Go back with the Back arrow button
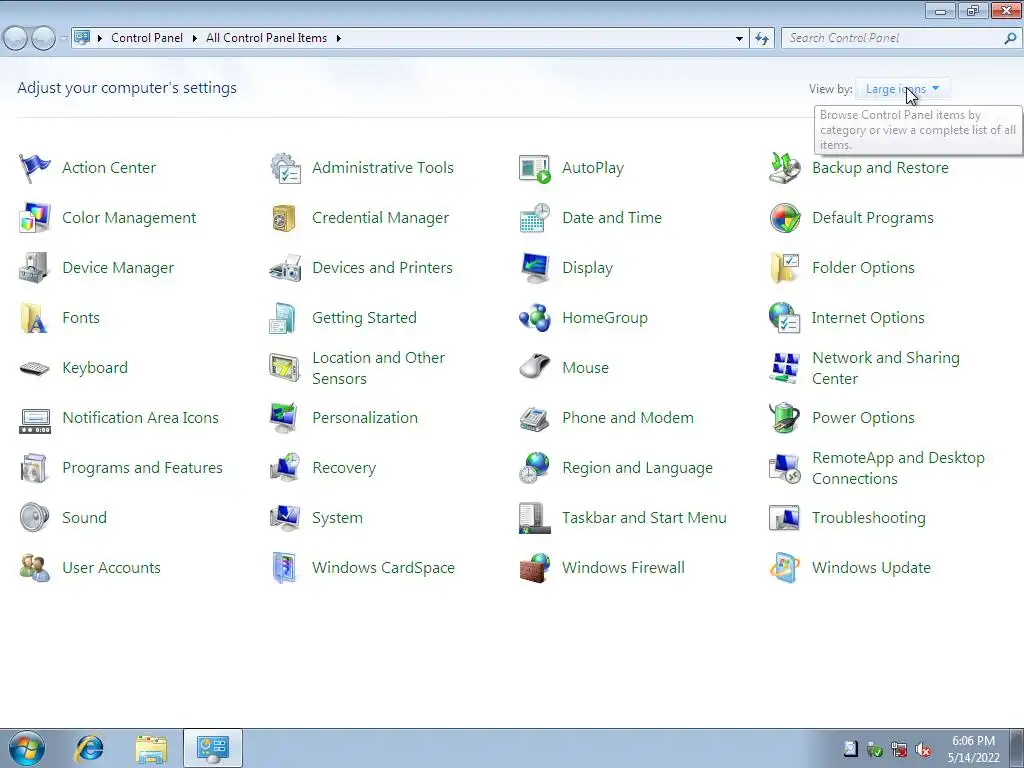The height and width of the screenshot is (768, 1024). [16, 39]
